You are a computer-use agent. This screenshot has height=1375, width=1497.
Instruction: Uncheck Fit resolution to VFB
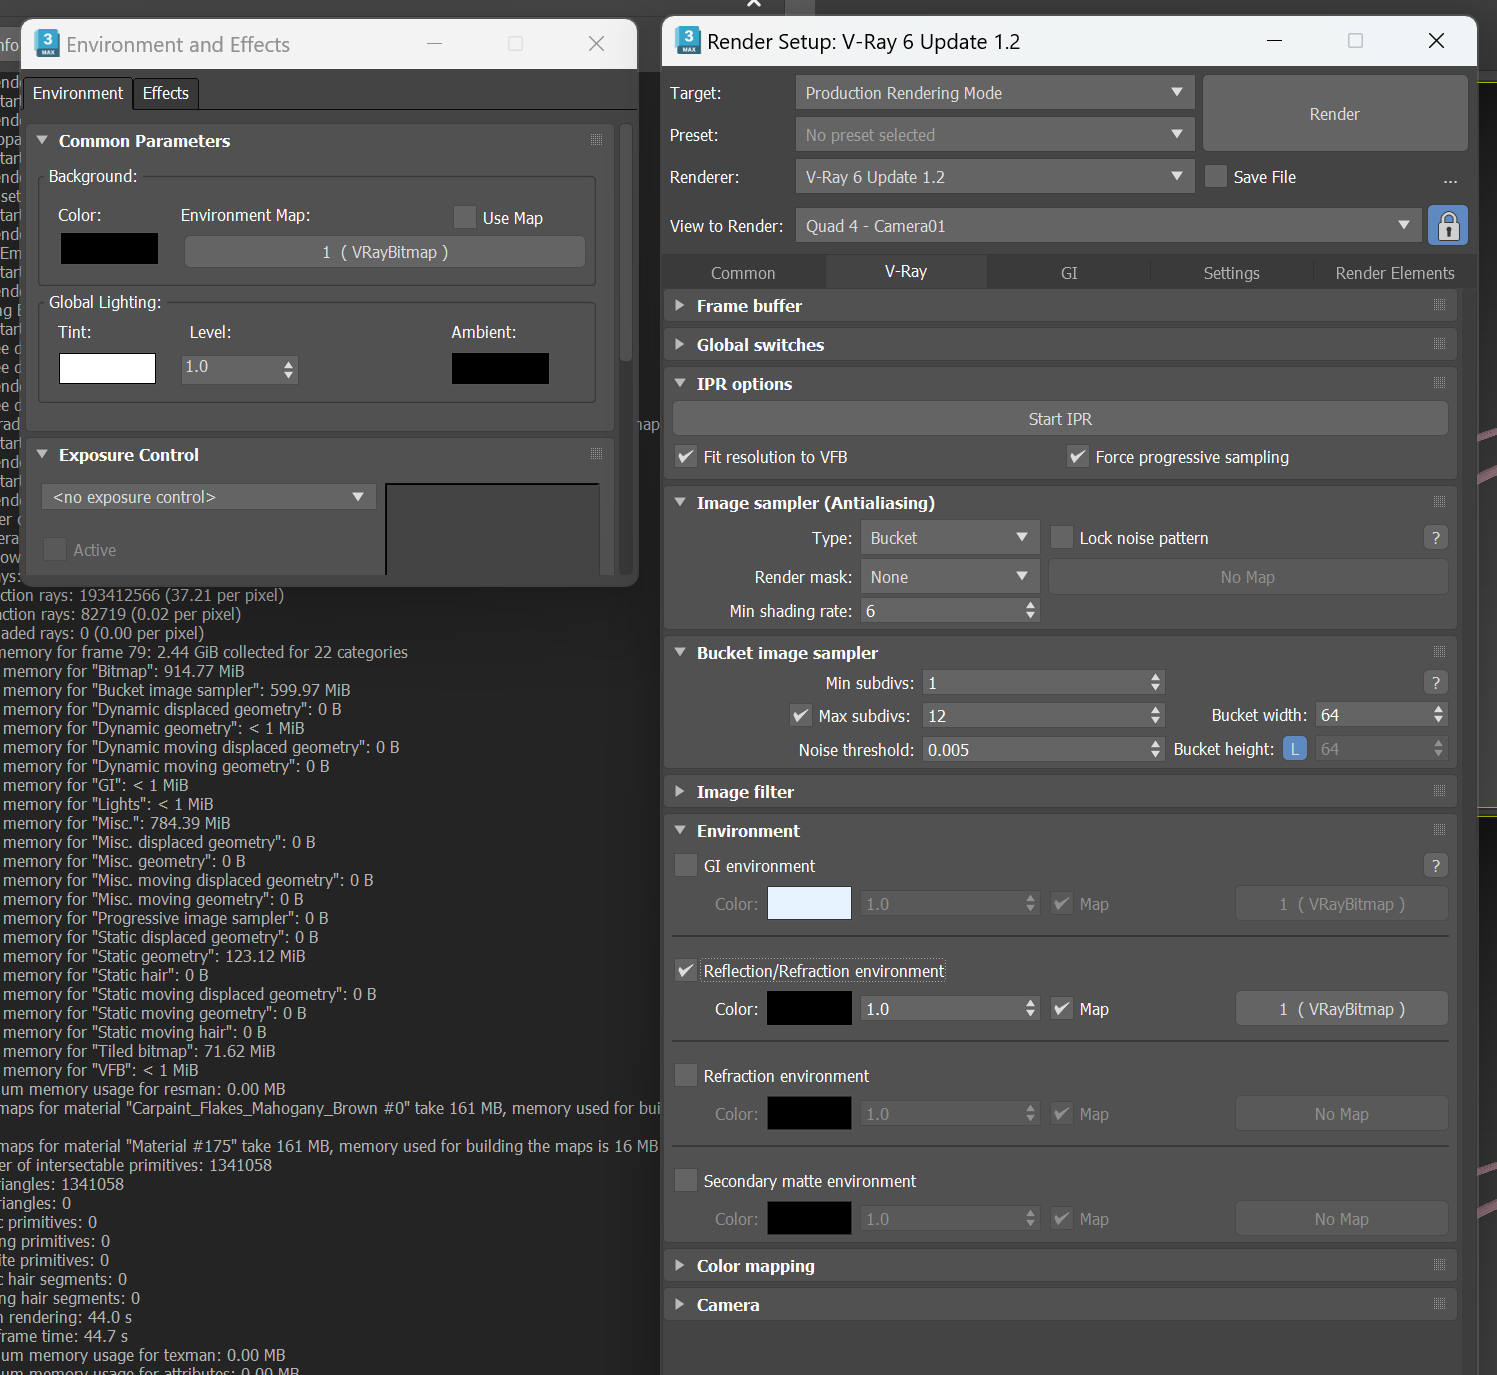point(686,457)
